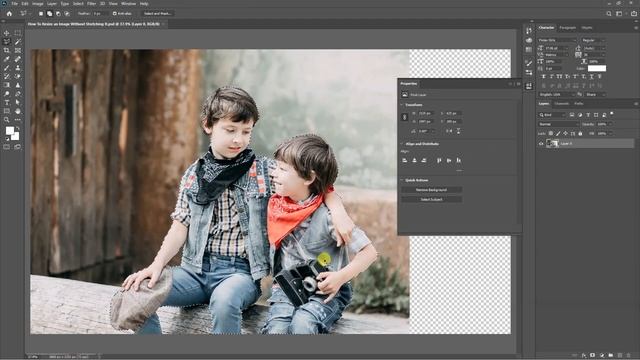Open the Filter menu
Screen dimensions: 640x360
click(x=91, y=4)
